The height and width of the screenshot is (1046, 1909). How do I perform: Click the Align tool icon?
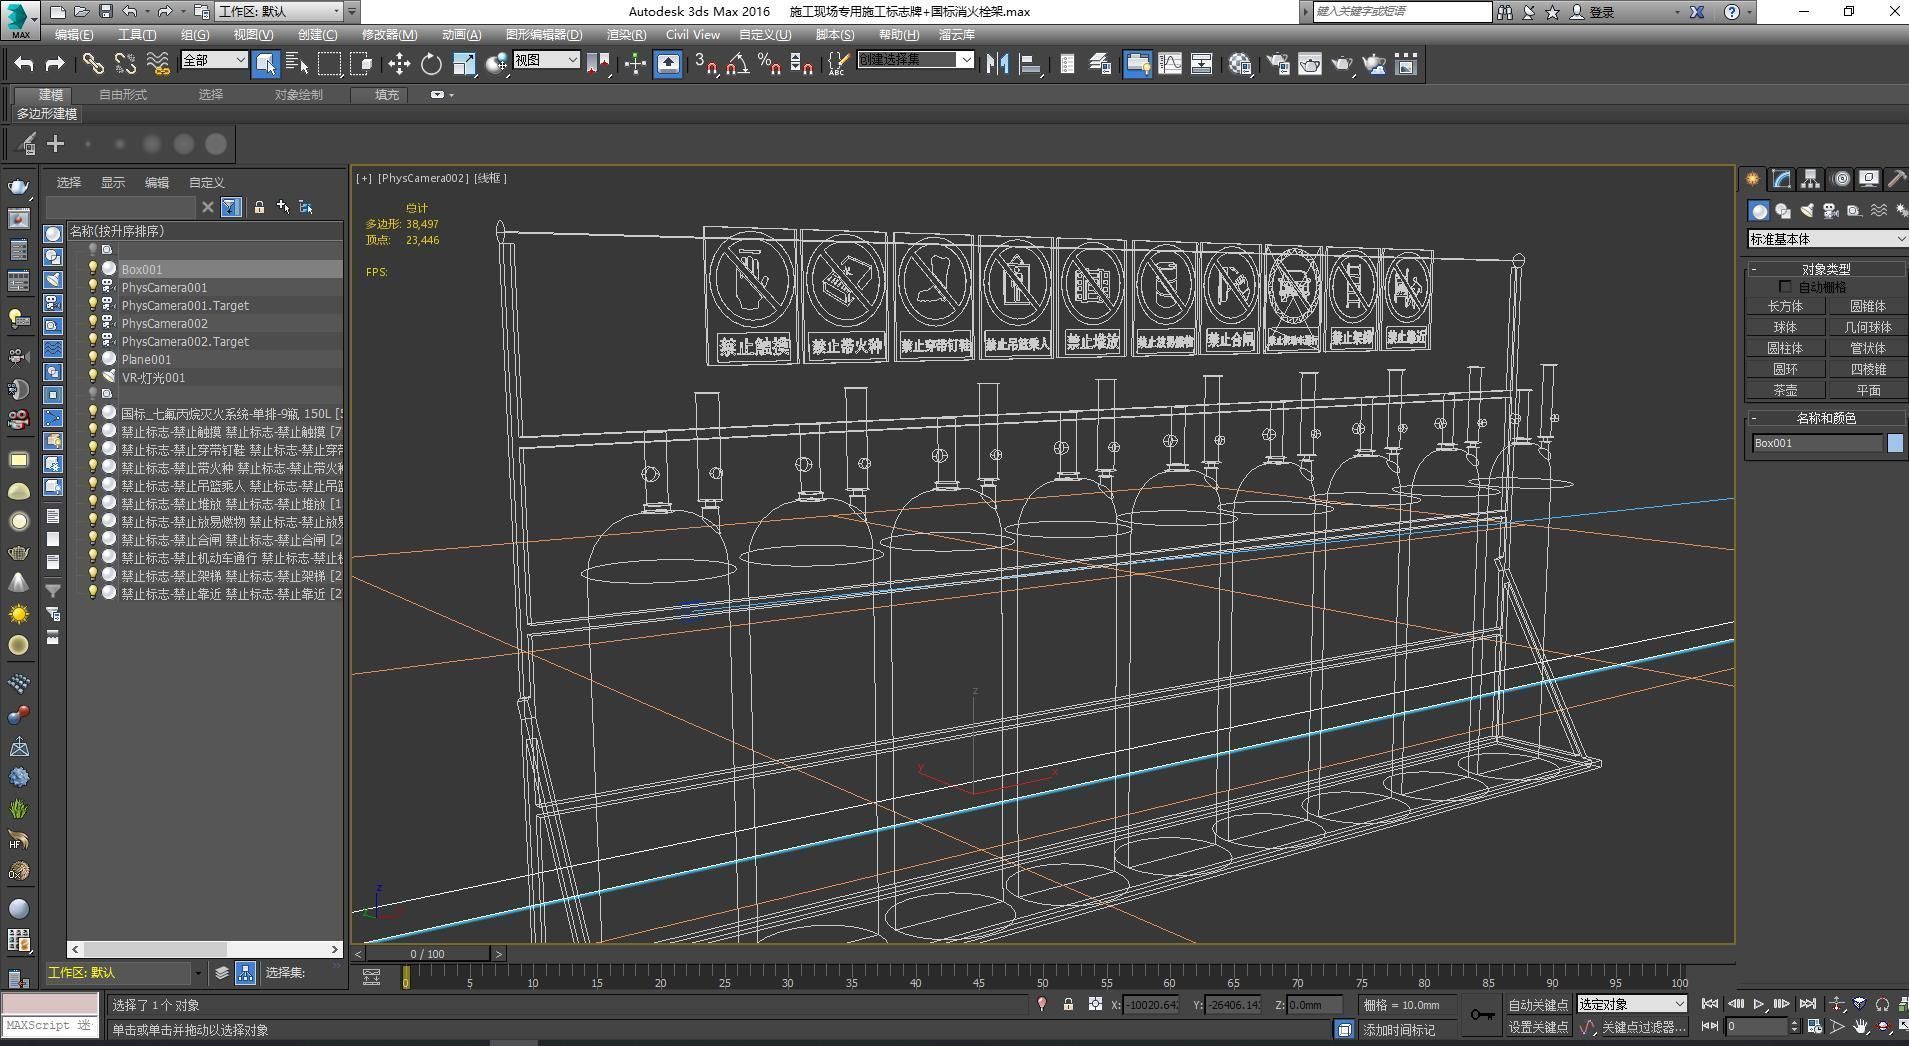1029,64
